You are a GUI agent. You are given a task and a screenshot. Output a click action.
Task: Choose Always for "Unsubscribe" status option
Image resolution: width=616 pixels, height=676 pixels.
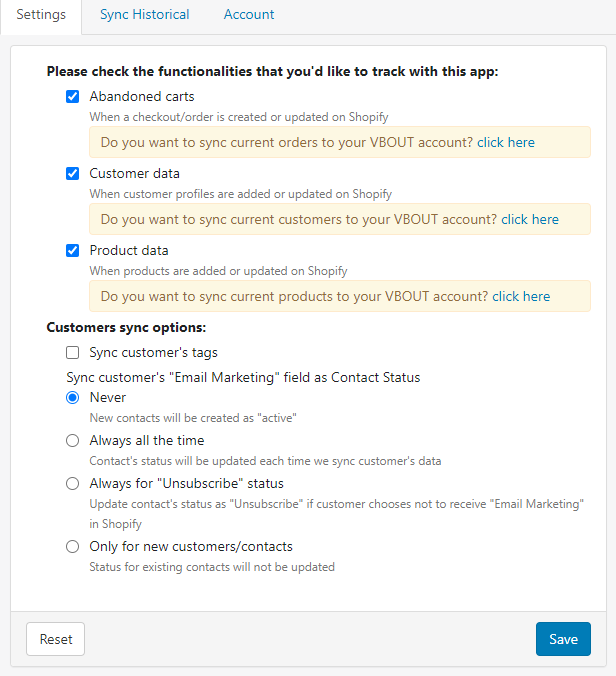click(x=72, y=484)
